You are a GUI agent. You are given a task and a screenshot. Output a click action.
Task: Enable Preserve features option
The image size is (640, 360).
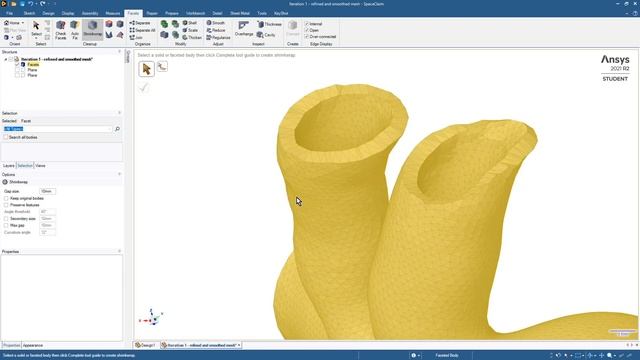[6, 205]
